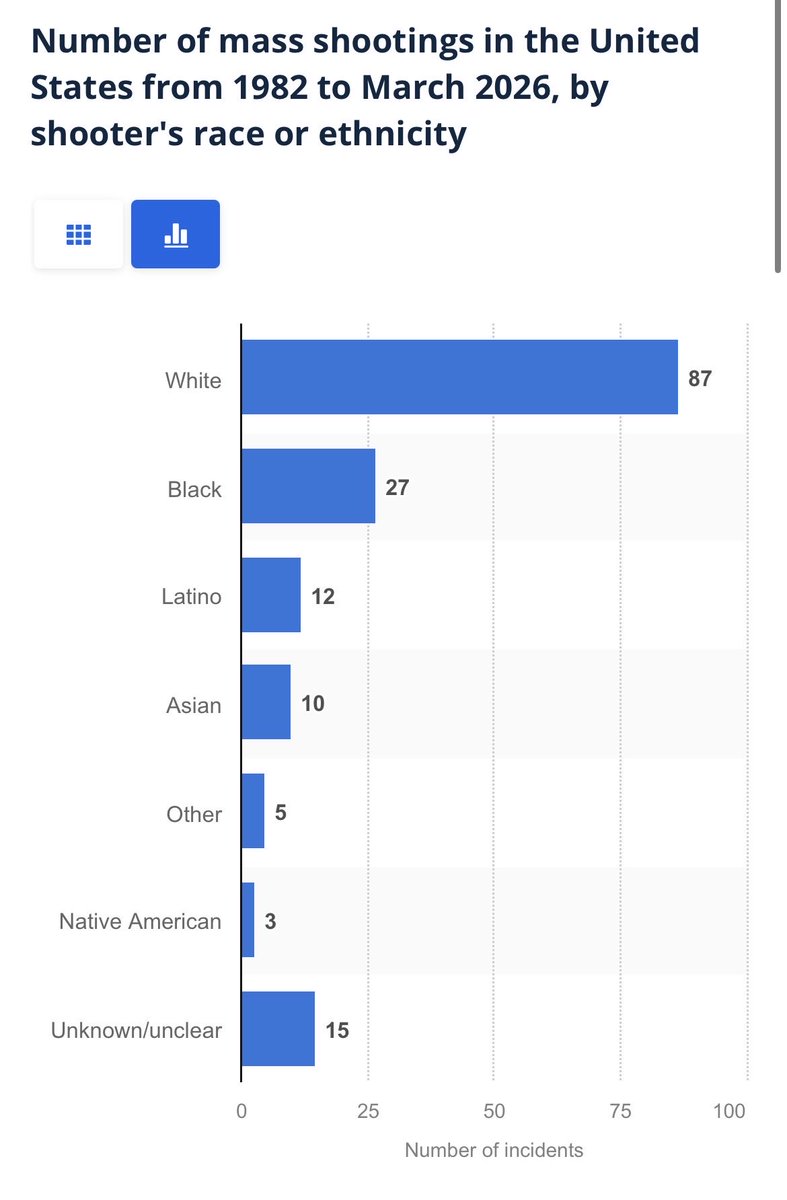Switch to the table view icon
The image size is (787, 1200).
tap(78, 234)
